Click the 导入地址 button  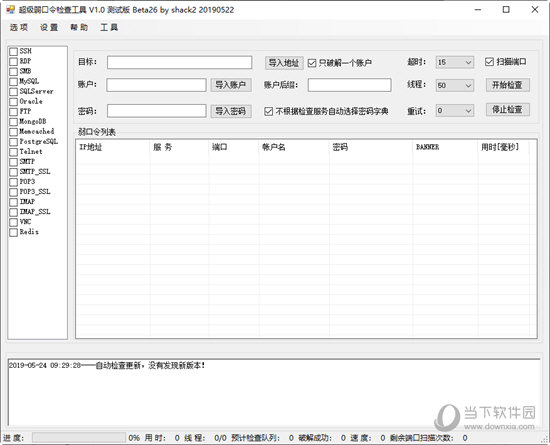[284, 63]
